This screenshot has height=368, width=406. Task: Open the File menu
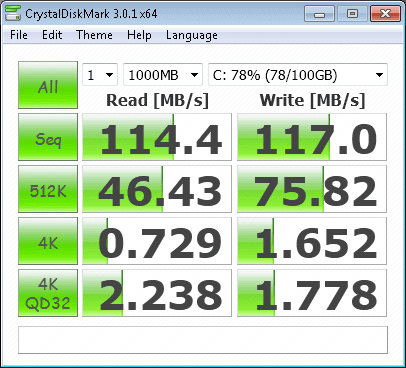click(19, 35)
